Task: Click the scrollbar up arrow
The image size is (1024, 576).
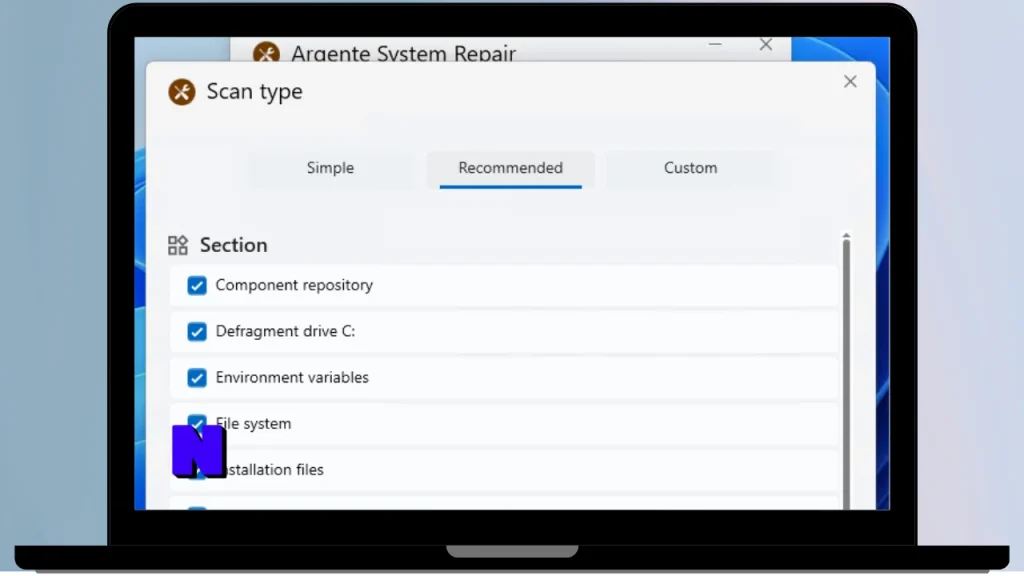Action: (x=846, y=235)
